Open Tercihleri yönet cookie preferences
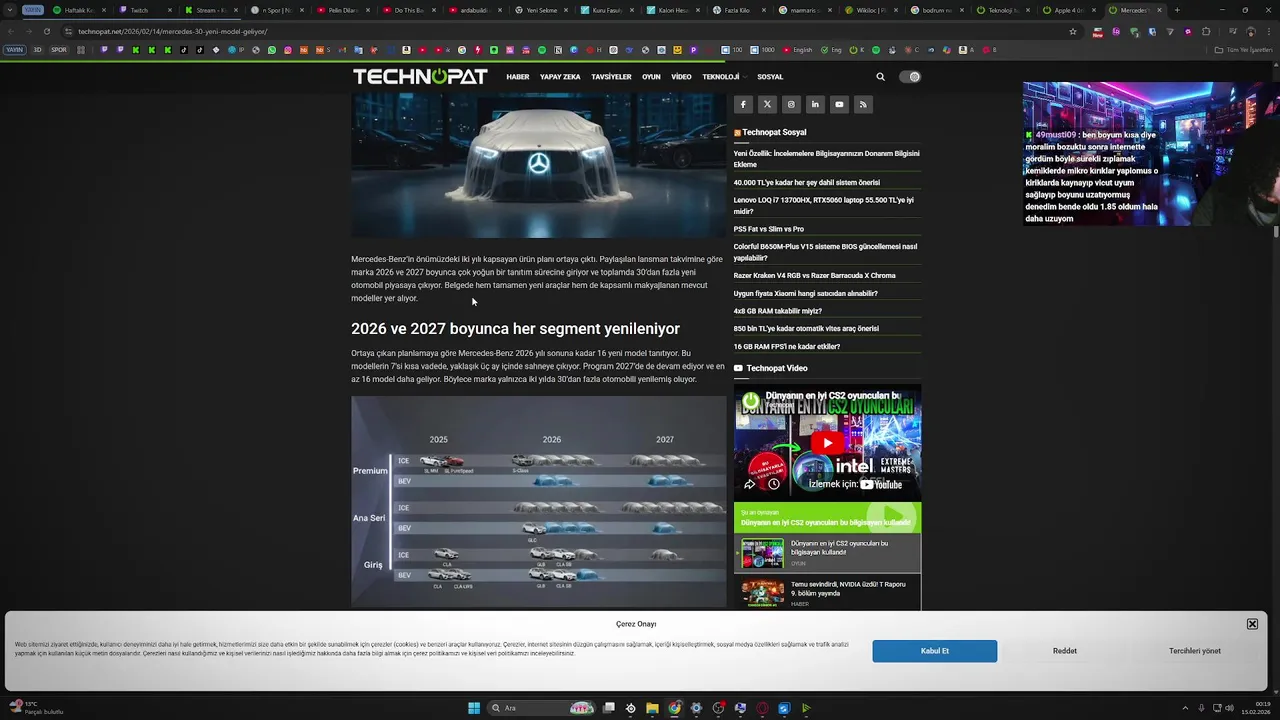Screen dimensions: 1280x720 coord(1195,651)
